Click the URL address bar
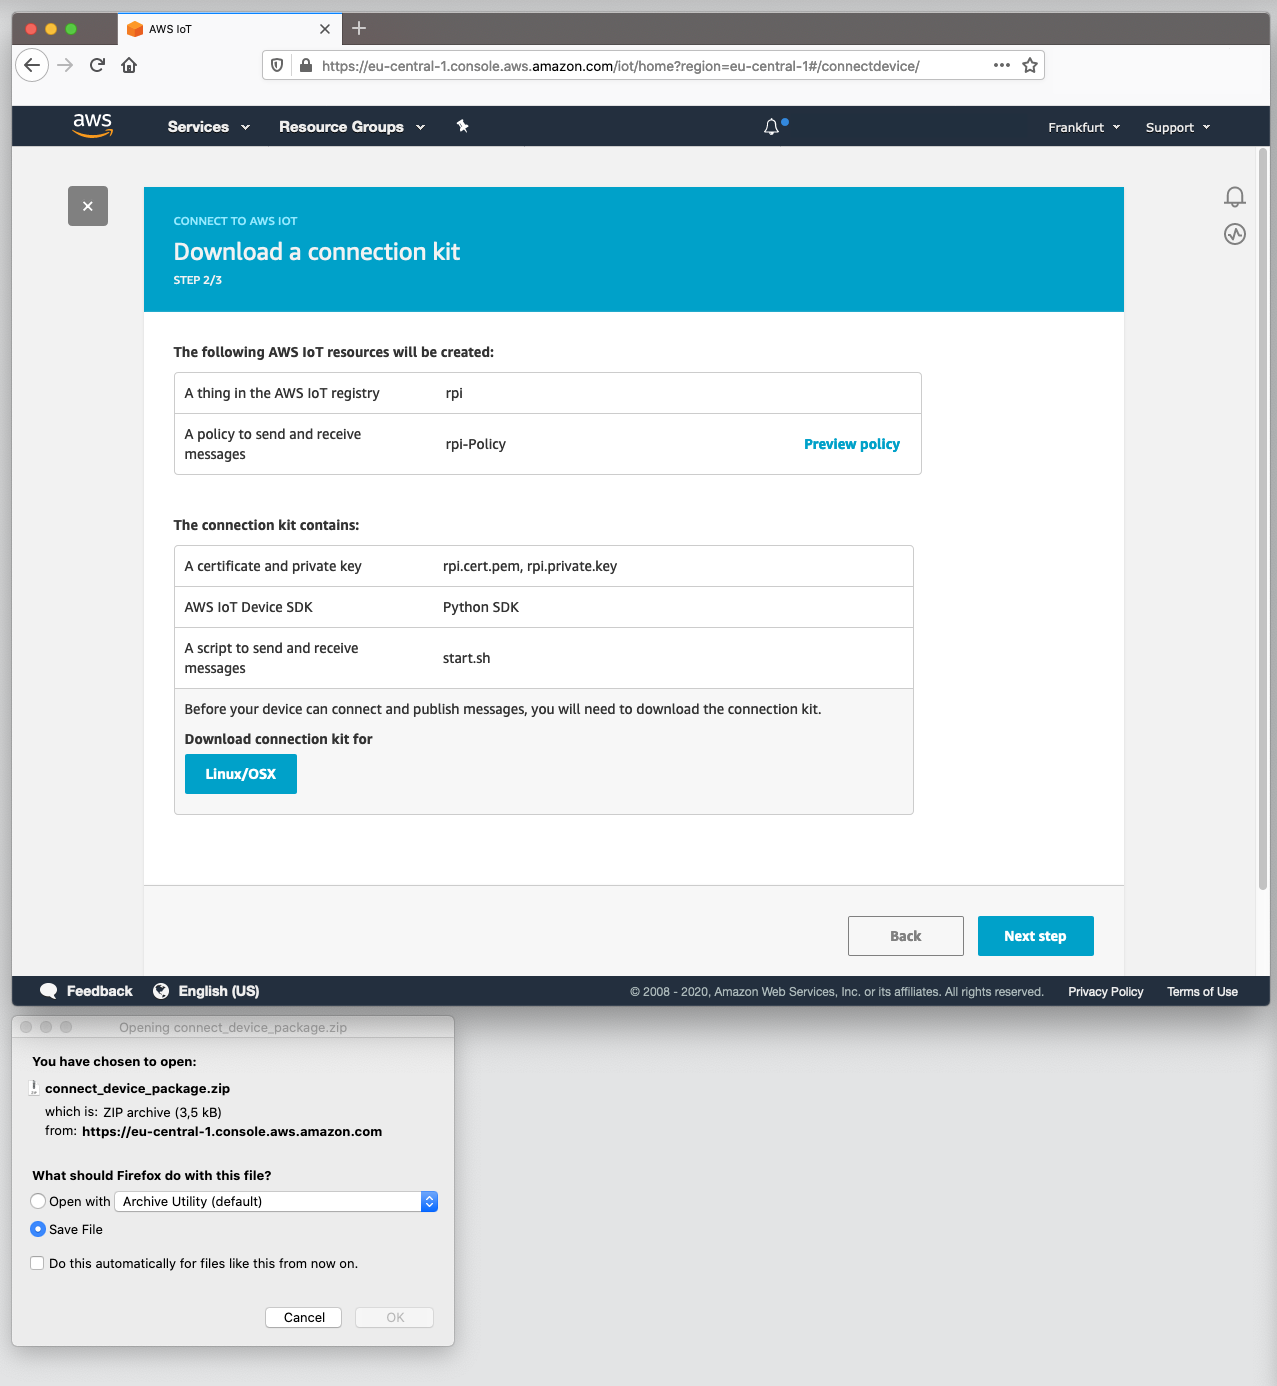The height and width of the screenshot is (1386, 1277). [653, 66]
